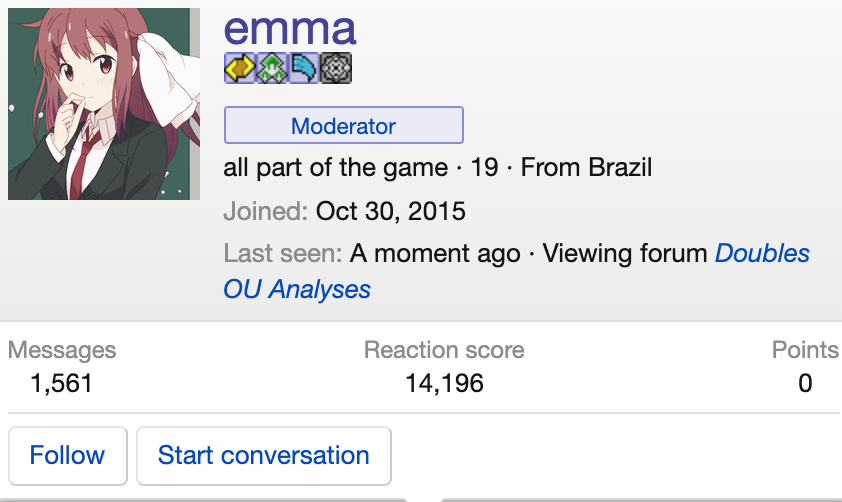Click the Messages label
The width and height of the screenshot is (842, 502).
click(62, 350)
